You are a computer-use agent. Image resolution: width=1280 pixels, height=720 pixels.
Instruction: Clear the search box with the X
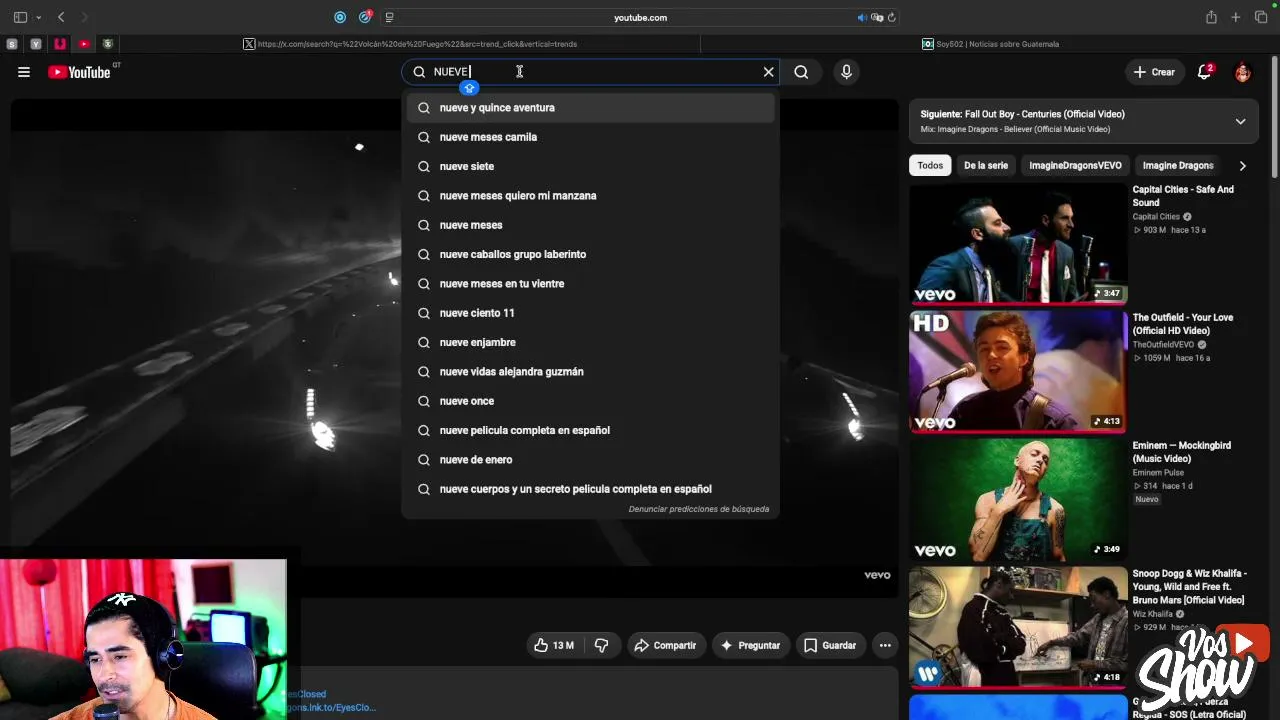coord(768,72)
